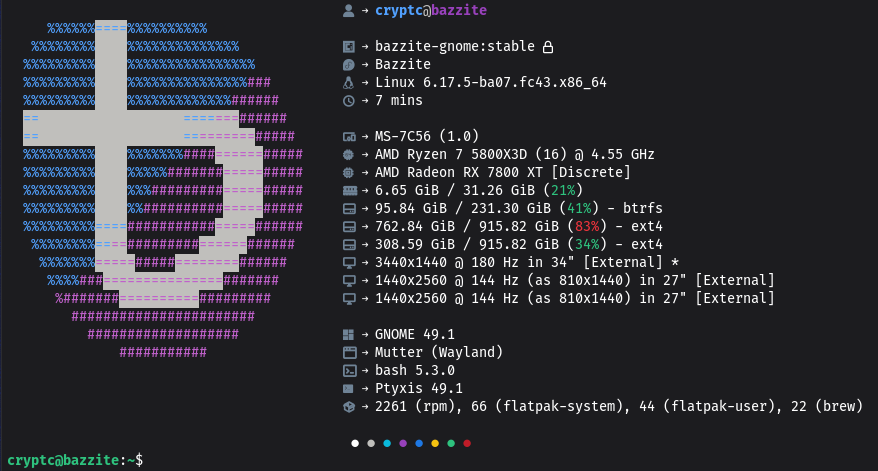Click the disk icon on the btrfs line
Image resolution: width=878 pixels, height=471 pixels.
(x=349, y=209)
